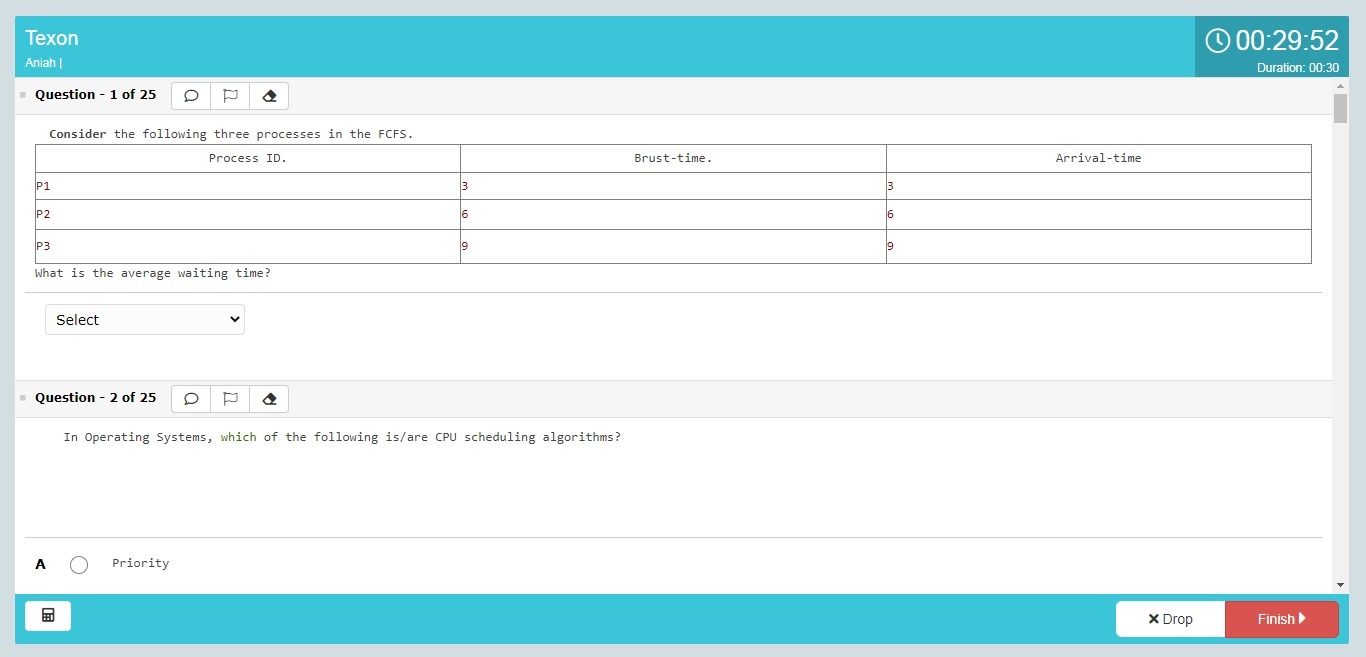The image size is (1366, 657).
Task: Flag Question 2 for review
Action: [x=230, y=399]
